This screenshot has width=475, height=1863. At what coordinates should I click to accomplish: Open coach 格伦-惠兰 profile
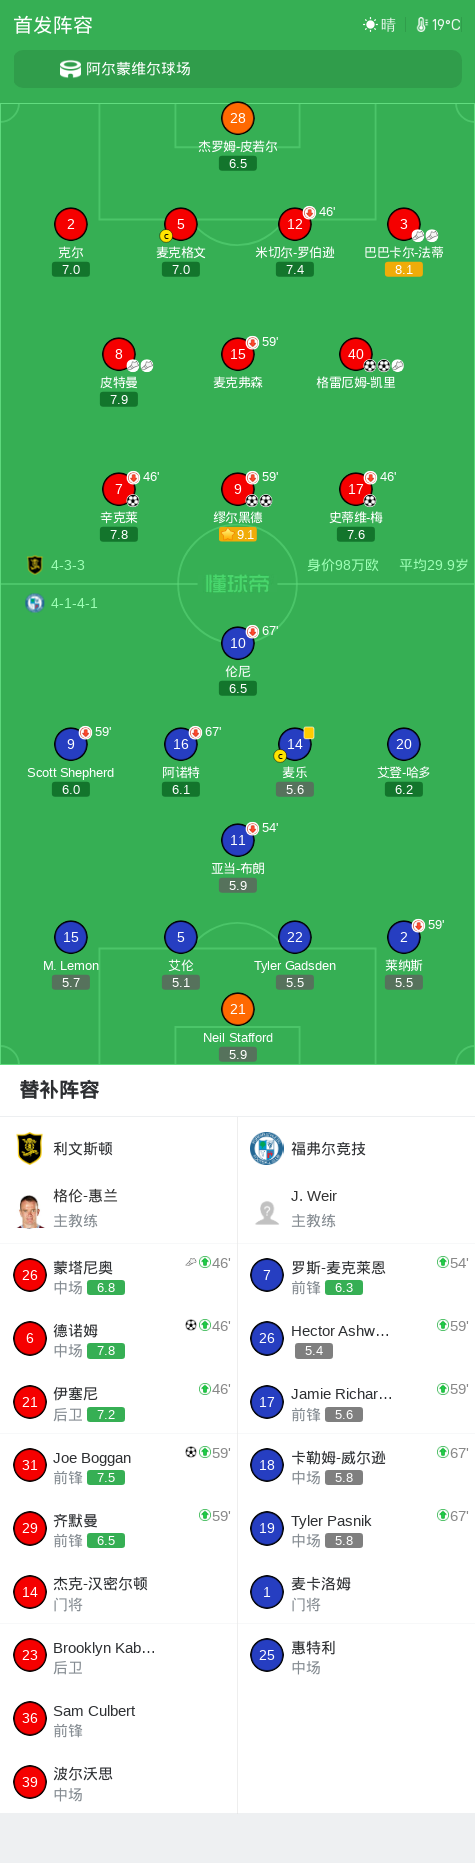(x=119, y=1208)
